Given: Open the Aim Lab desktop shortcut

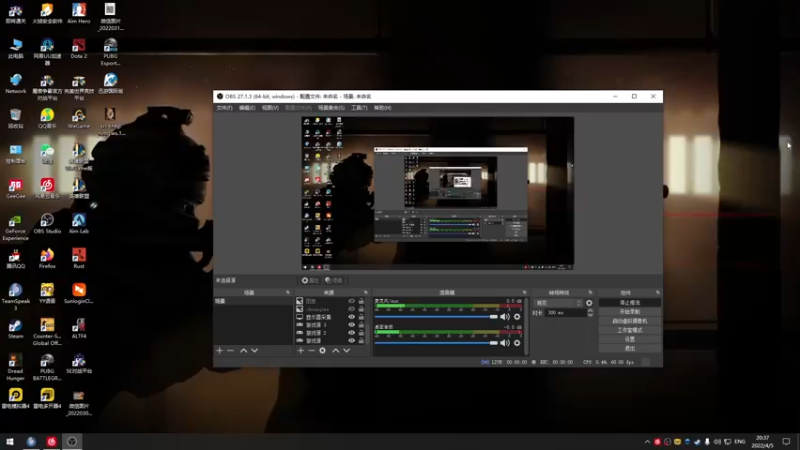Looking at the screenshot, I should click(79, 224).
